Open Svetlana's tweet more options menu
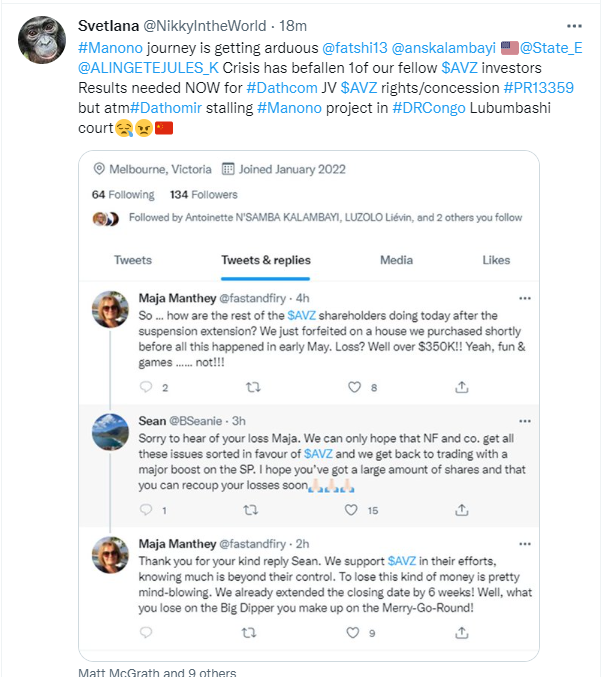612x677 pixels. tap(573, 26)
